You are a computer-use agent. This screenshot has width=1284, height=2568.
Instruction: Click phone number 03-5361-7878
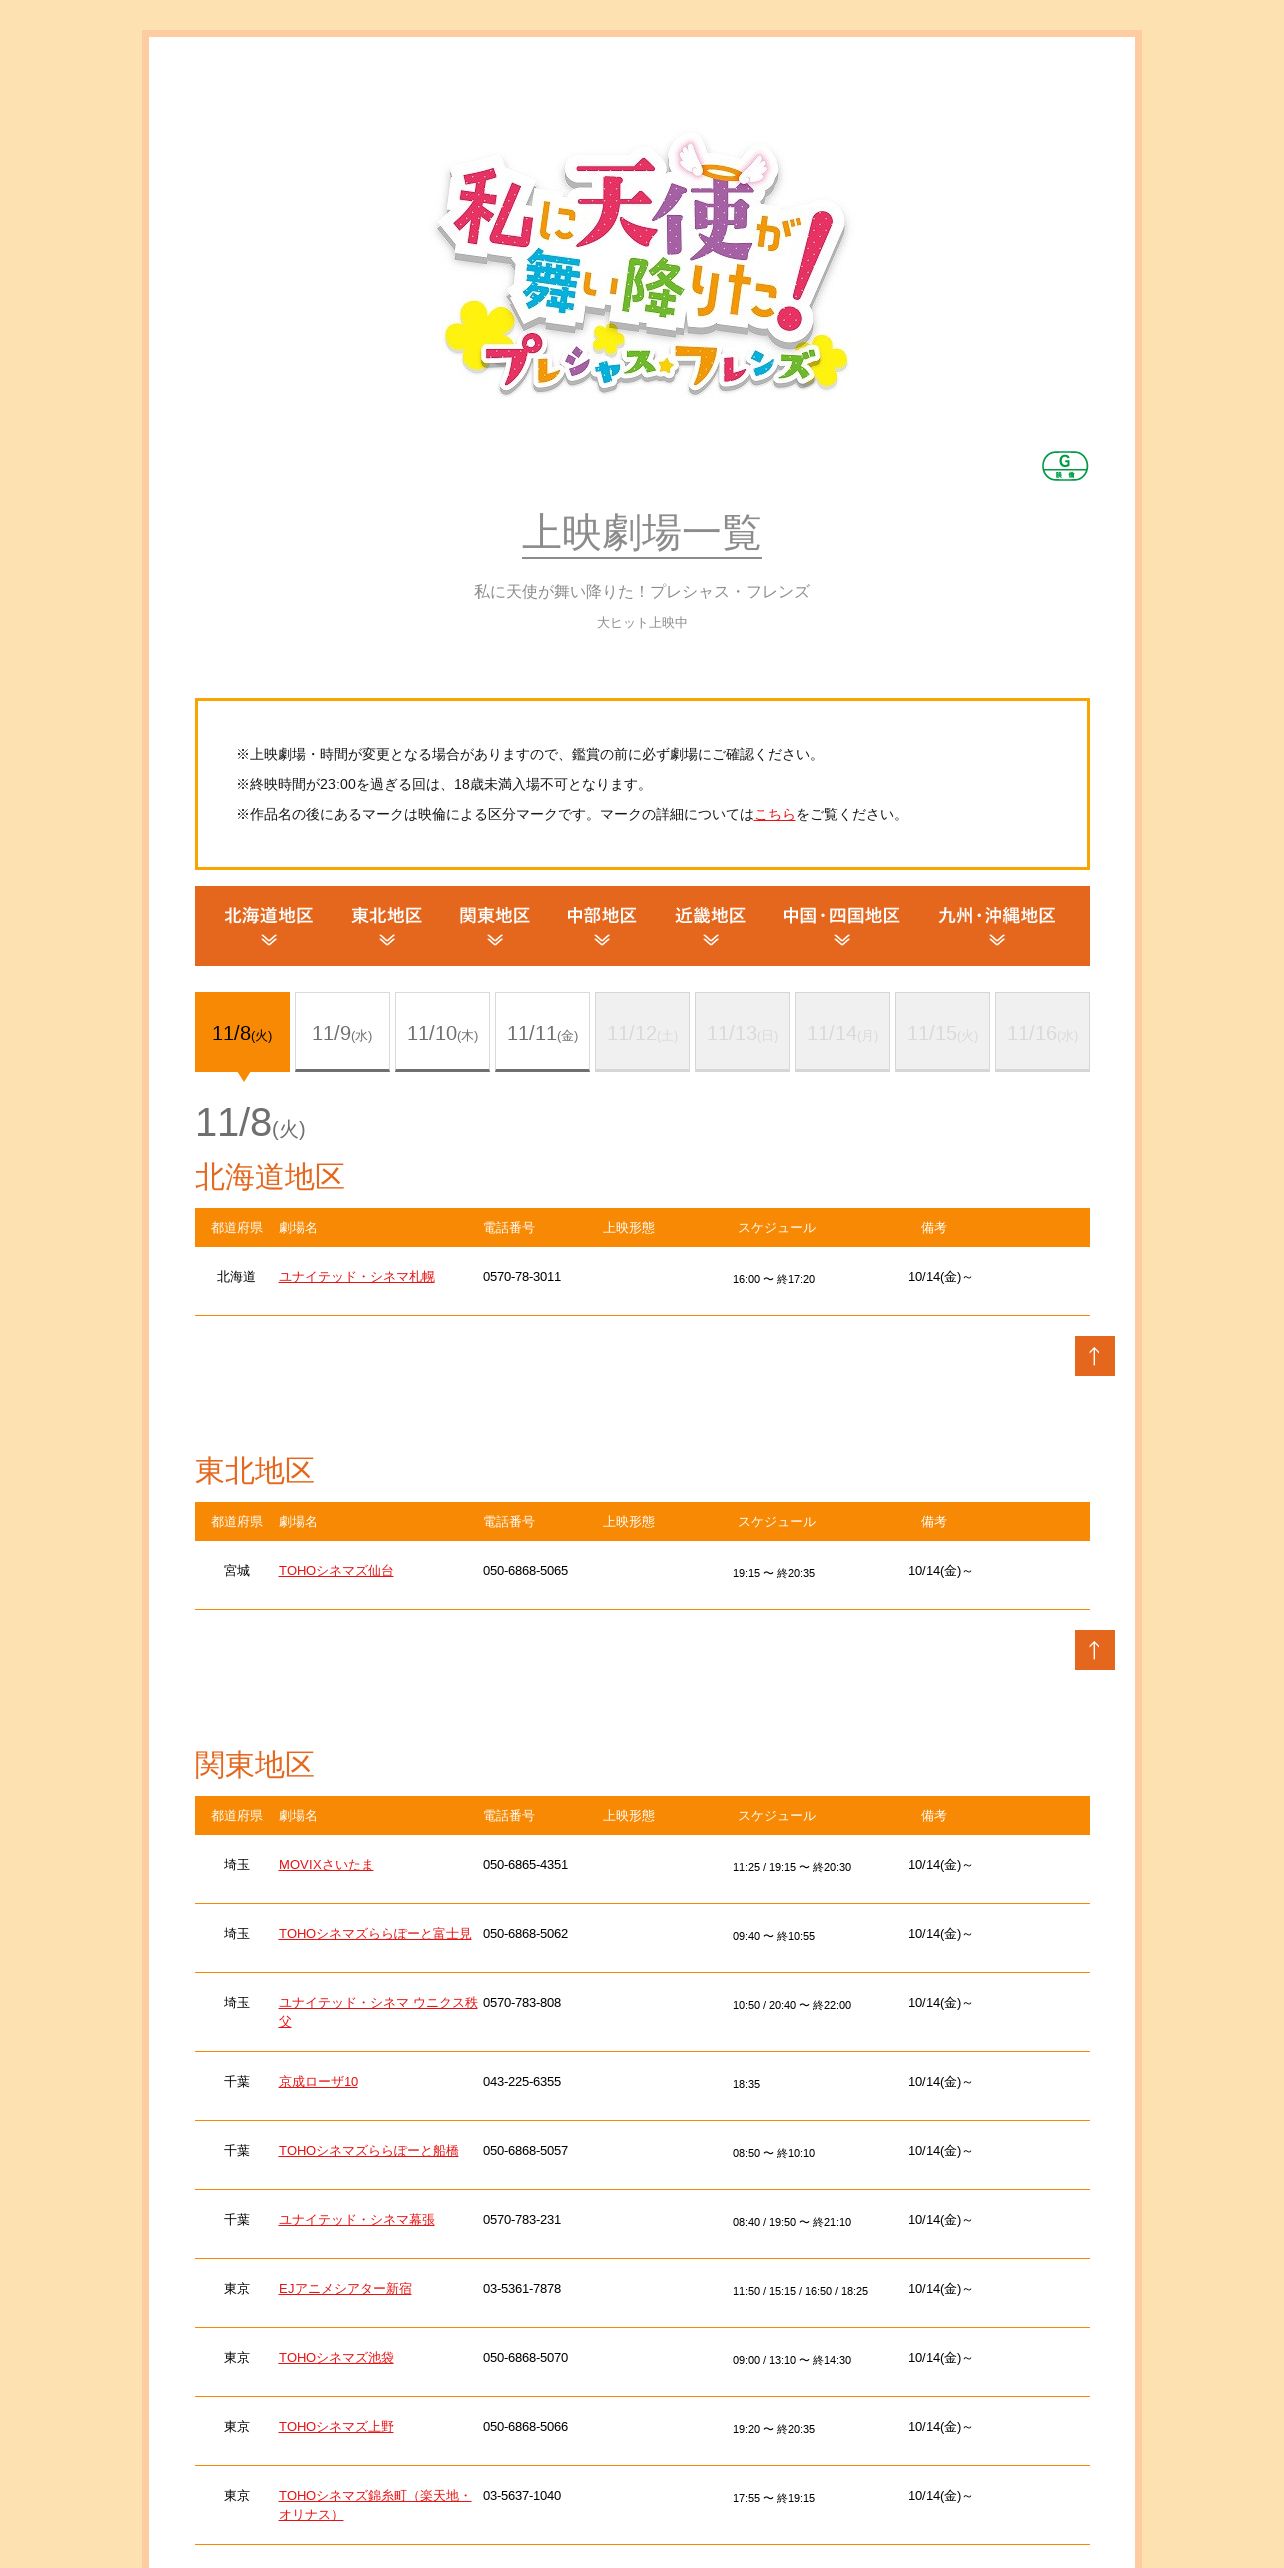coord(522,2289)
